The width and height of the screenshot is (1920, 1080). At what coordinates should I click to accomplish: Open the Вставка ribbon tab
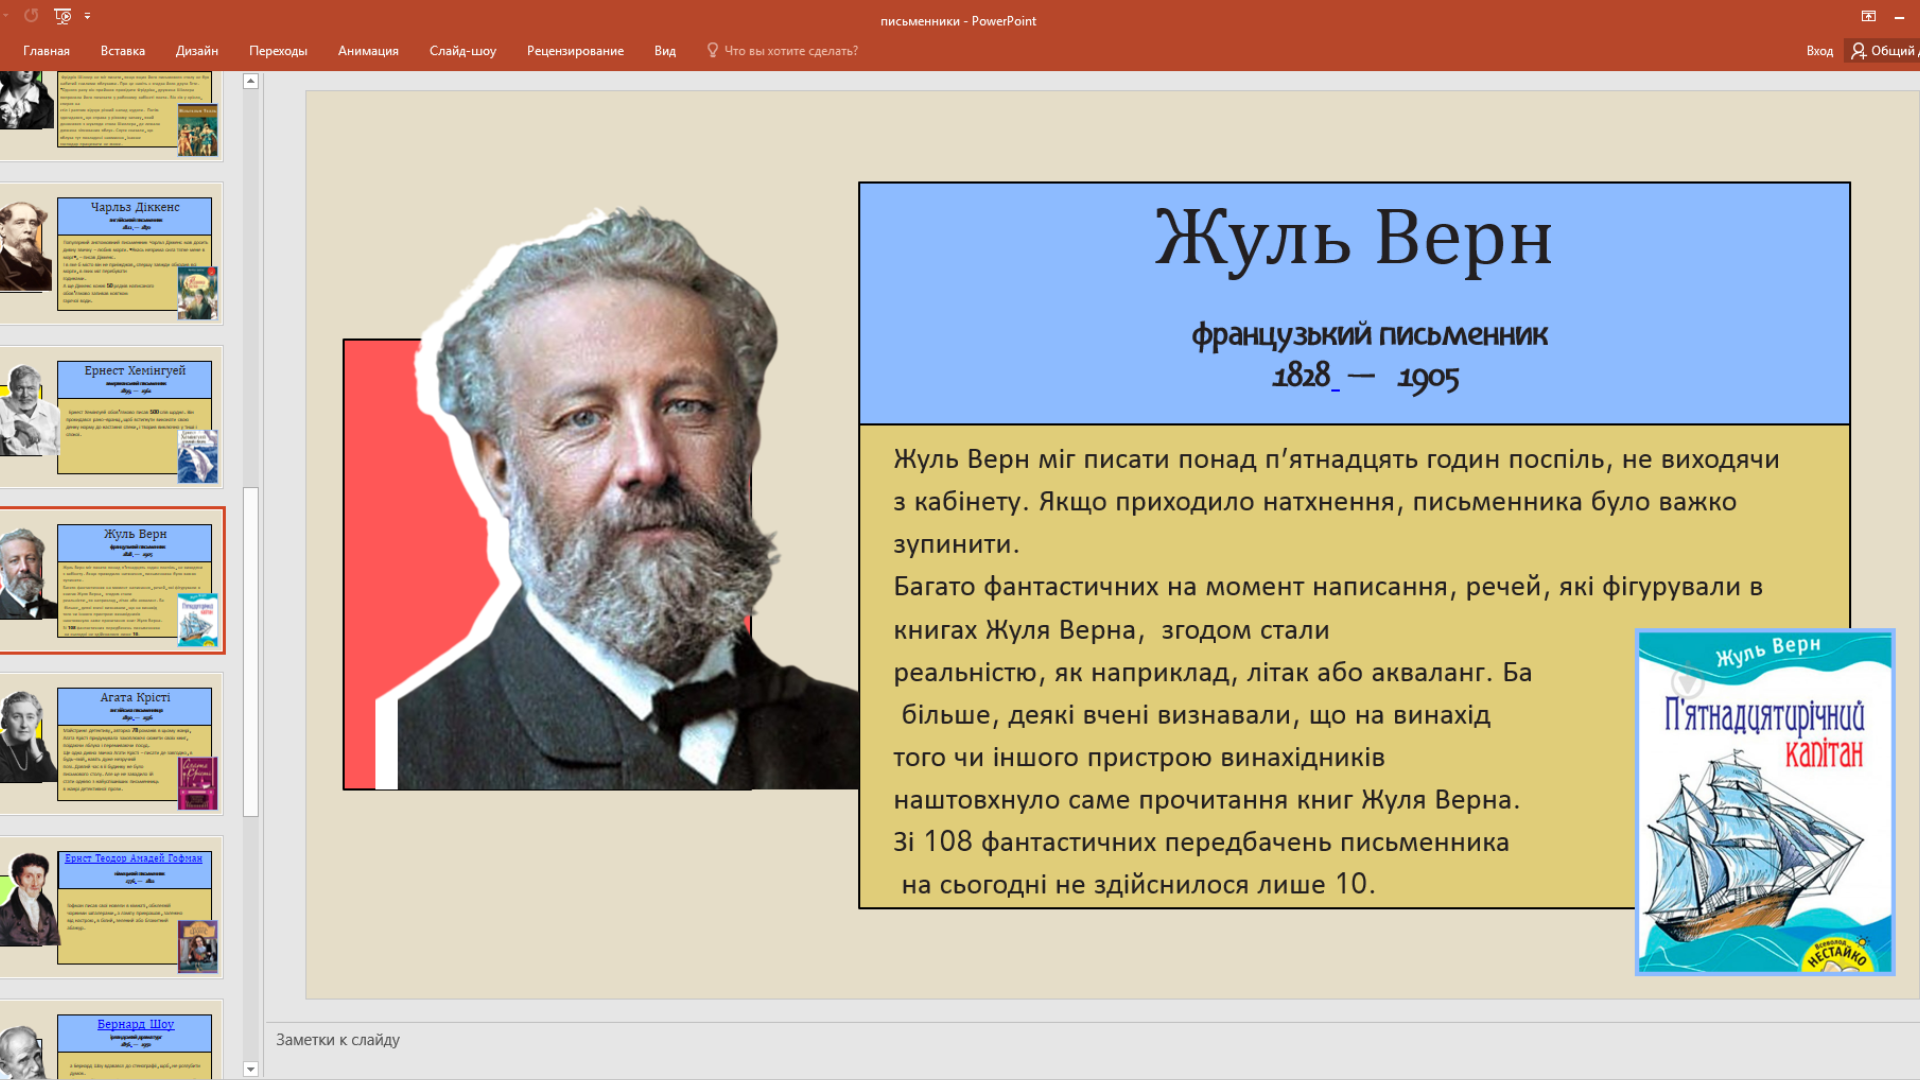[122, 51]
